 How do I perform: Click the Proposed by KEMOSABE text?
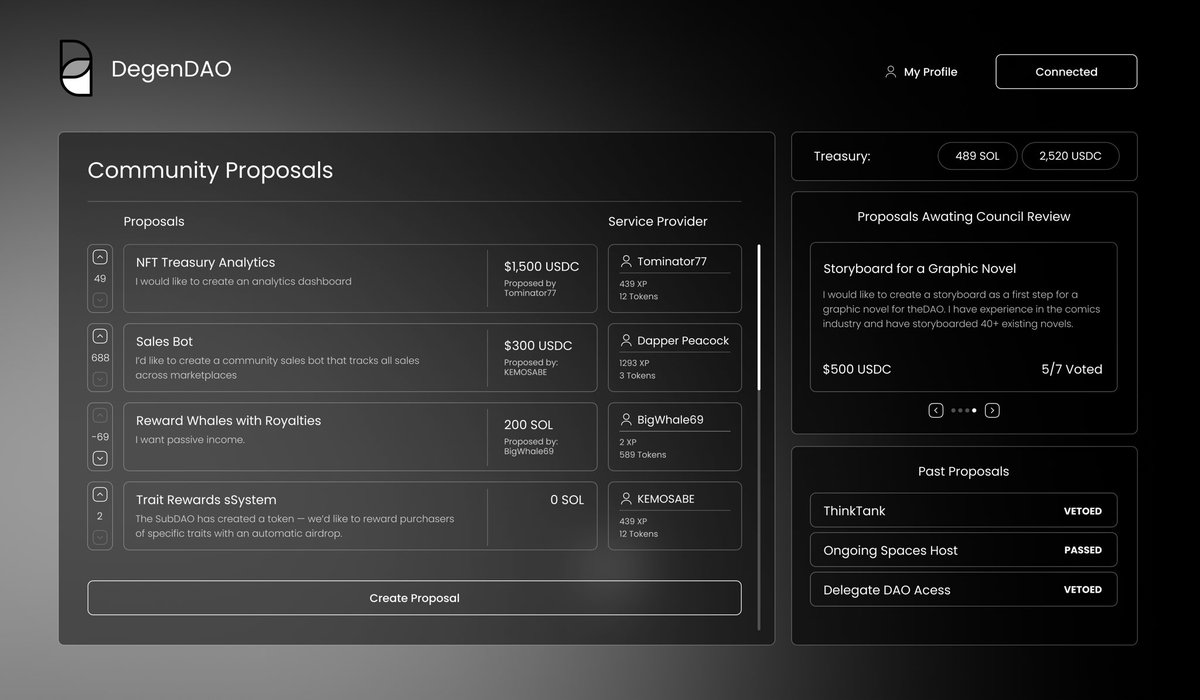tap(531, 367)
